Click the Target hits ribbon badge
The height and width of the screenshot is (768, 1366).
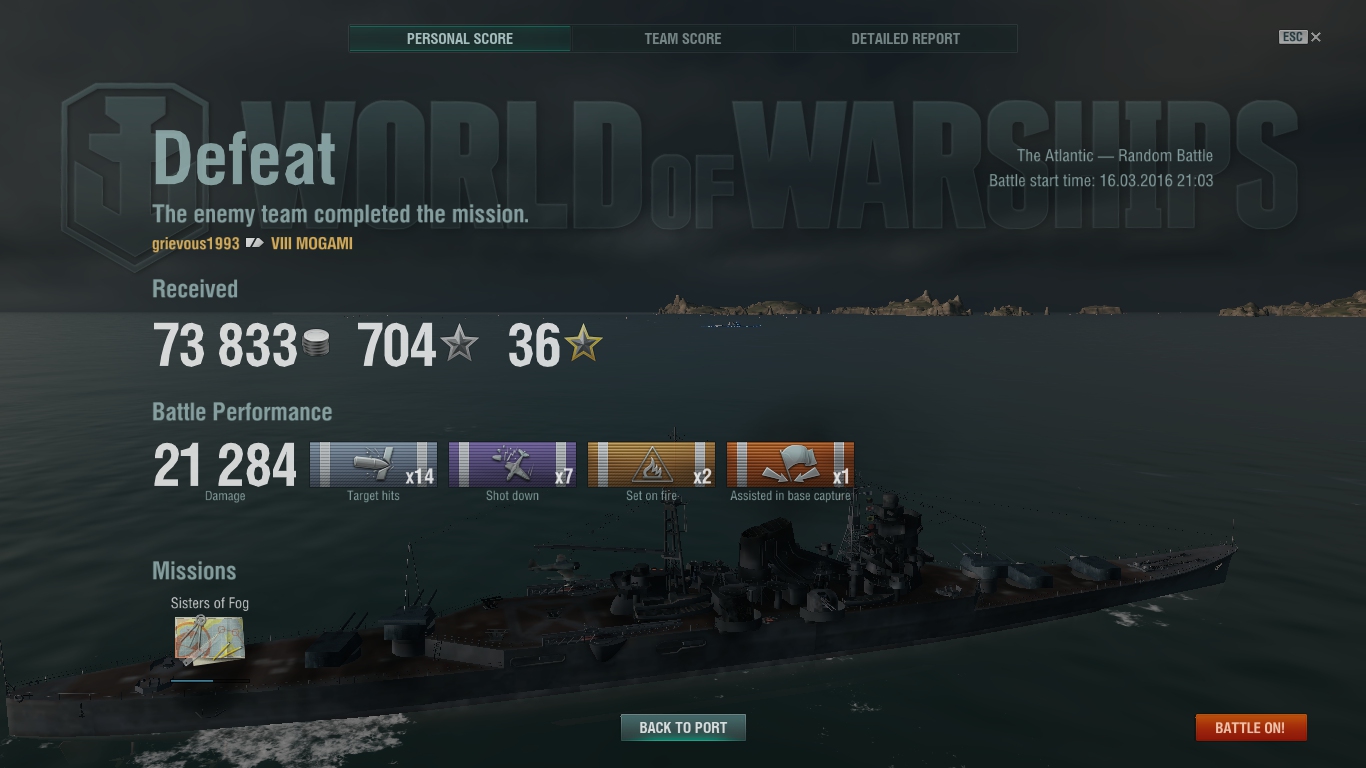pyautogui.click(x=373, y=465)
